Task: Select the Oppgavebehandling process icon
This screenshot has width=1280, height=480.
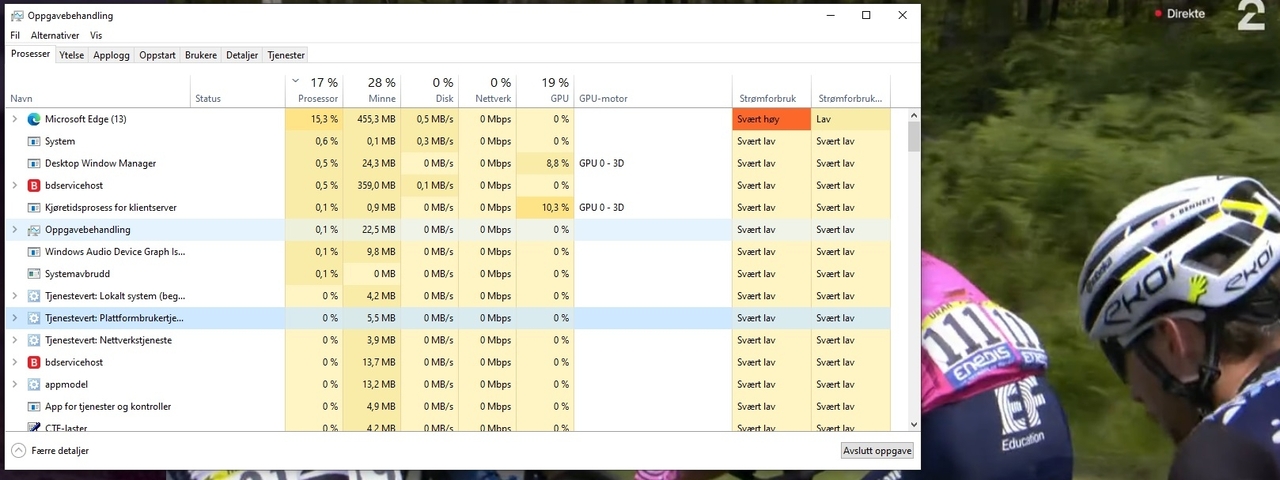Action: [x=34, y=230]
